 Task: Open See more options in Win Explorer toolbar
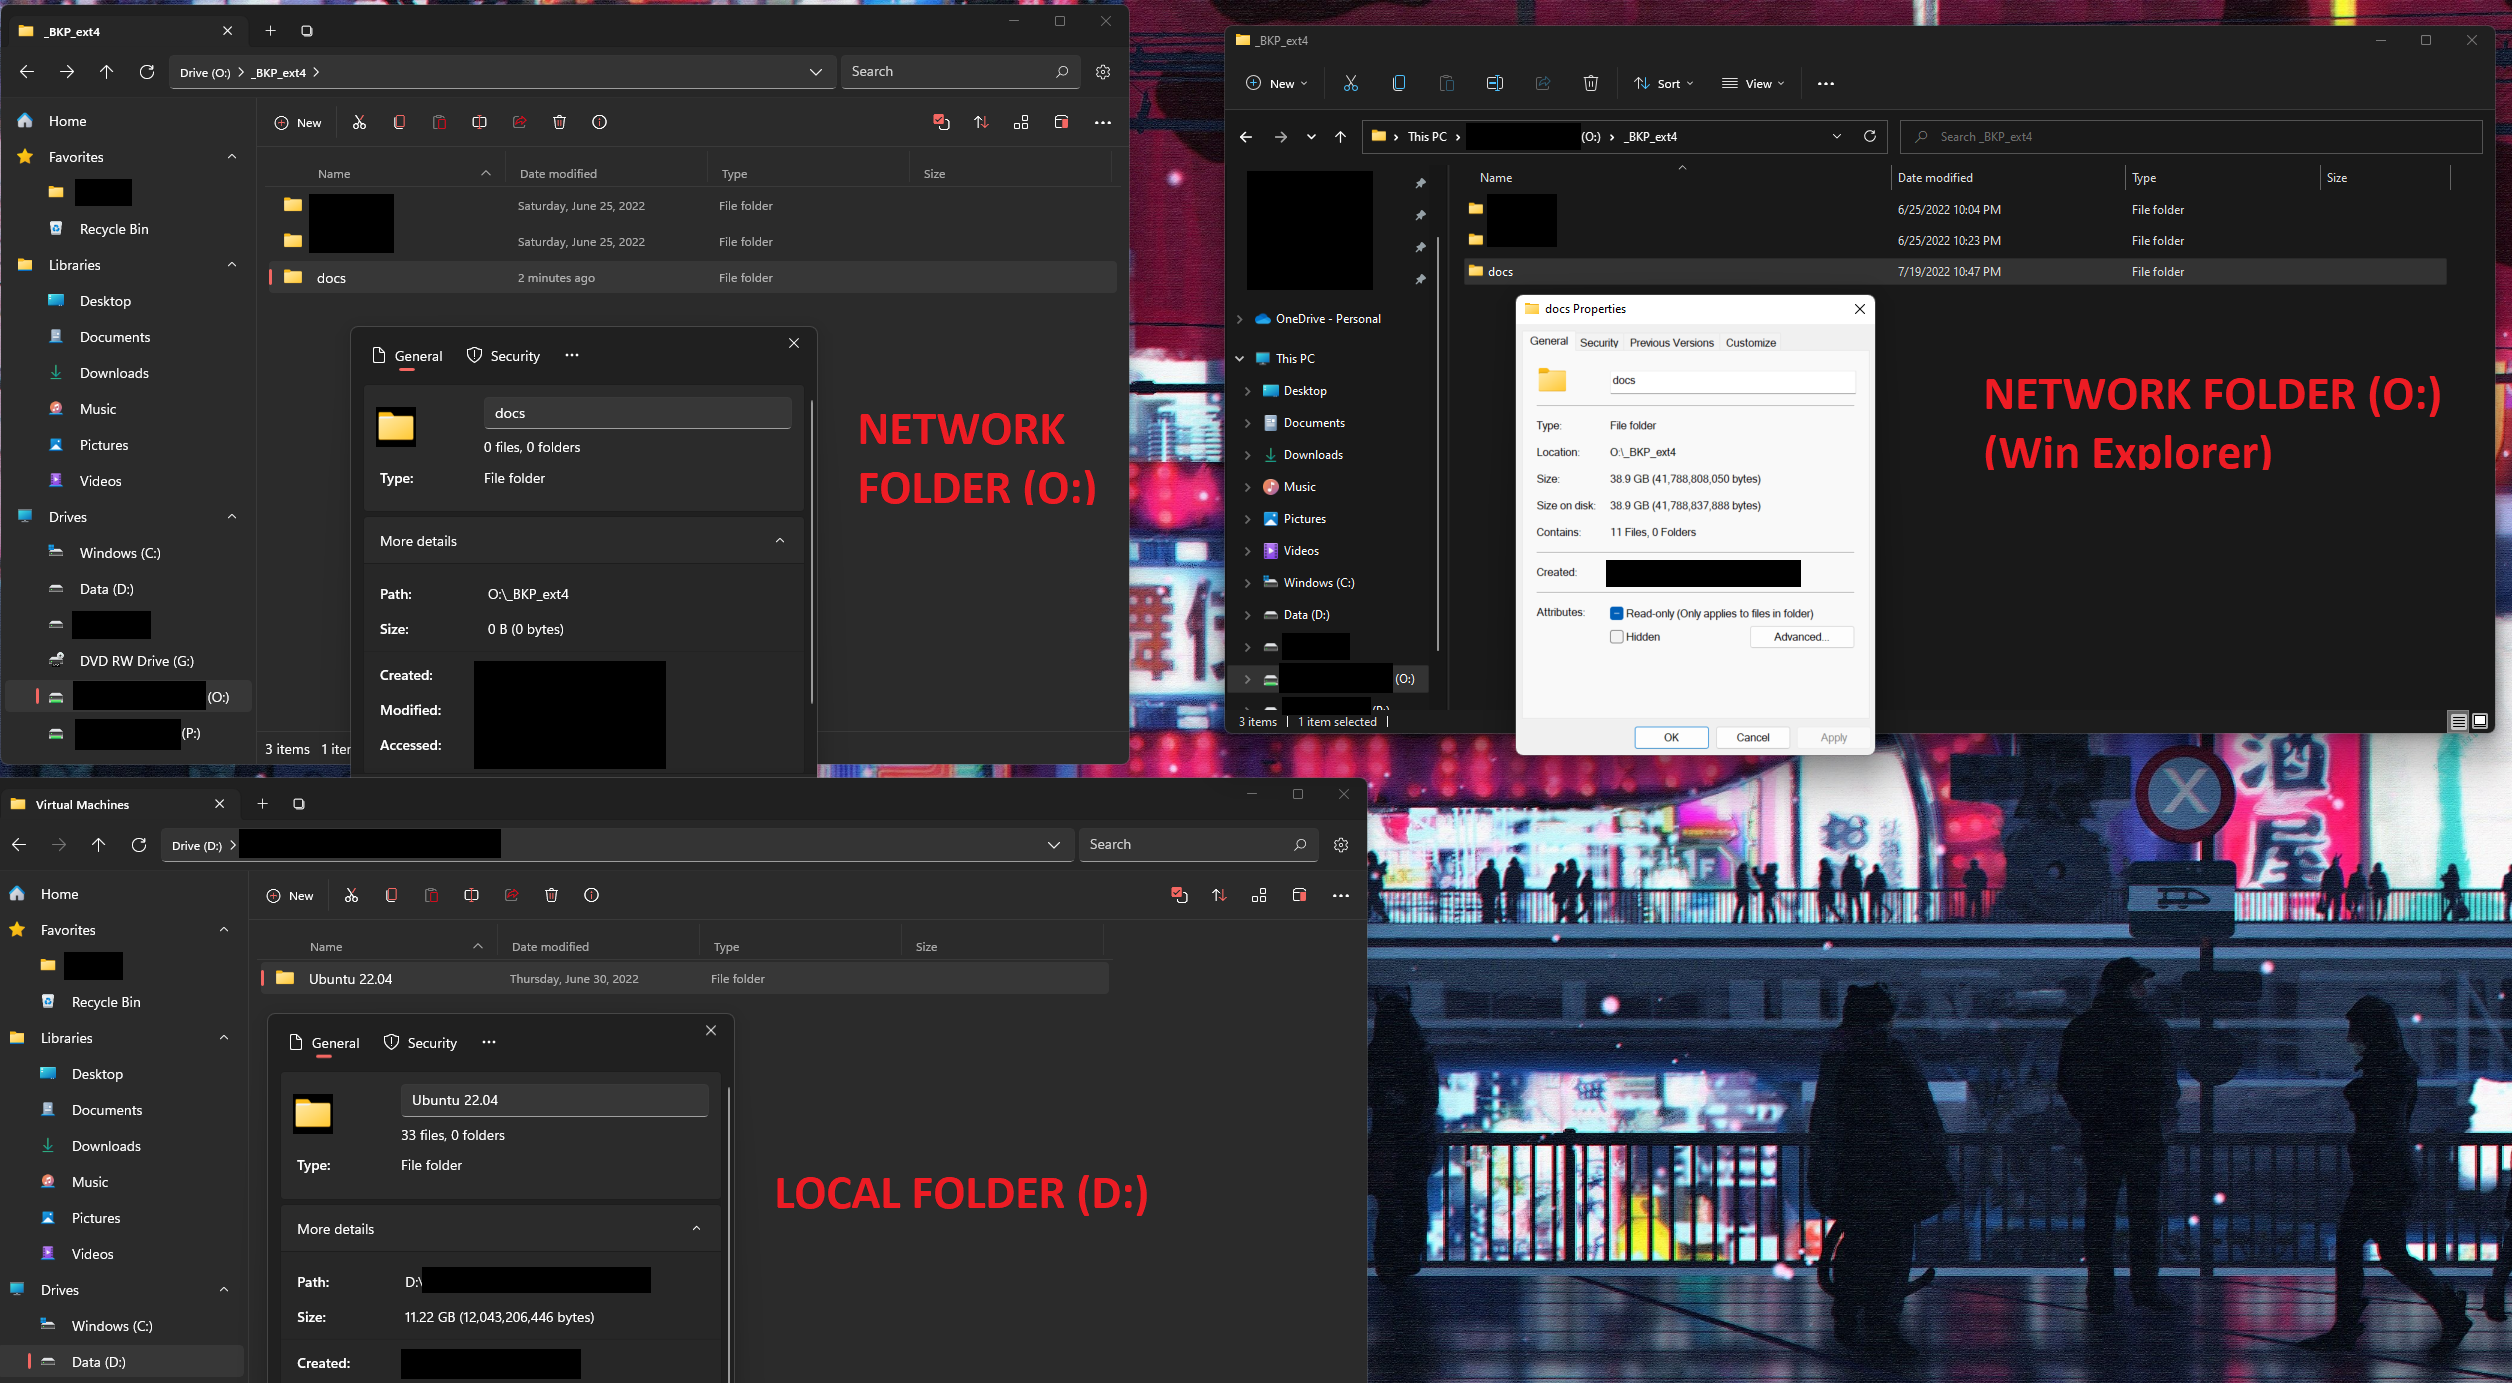1825,83
